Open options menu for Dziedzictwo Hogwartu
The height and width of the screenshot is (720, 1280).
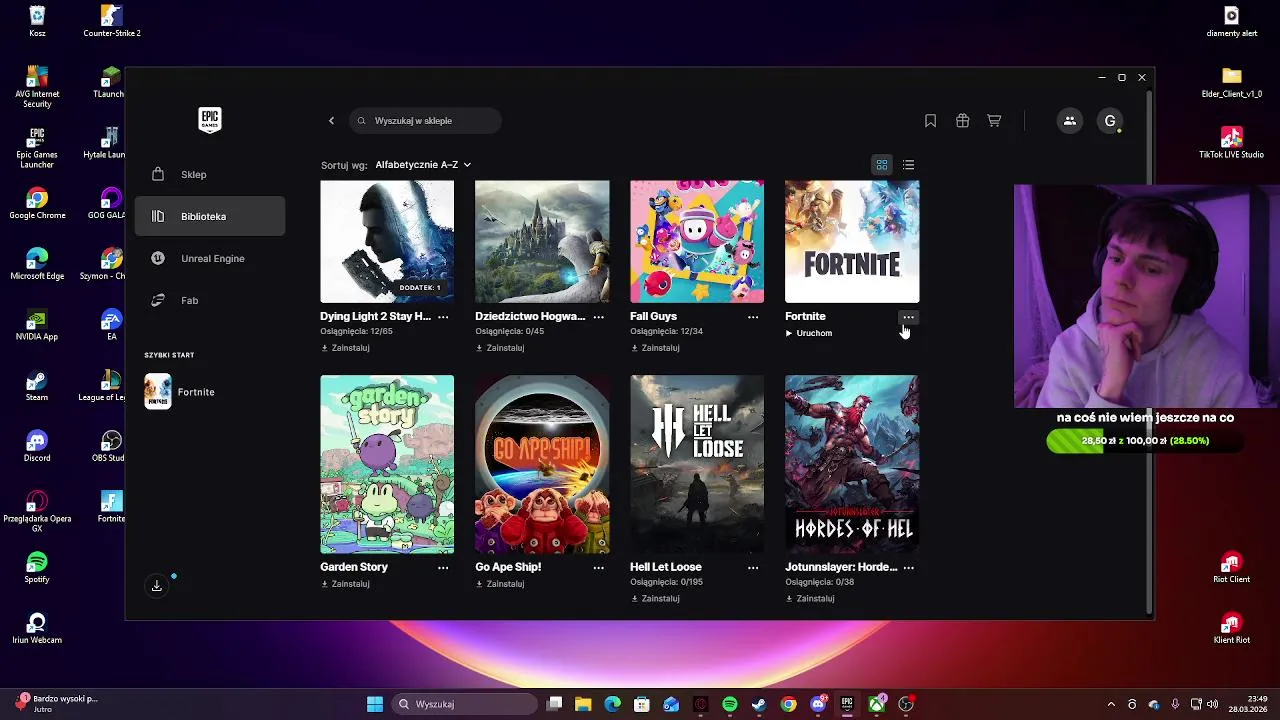tap(598, 317)
